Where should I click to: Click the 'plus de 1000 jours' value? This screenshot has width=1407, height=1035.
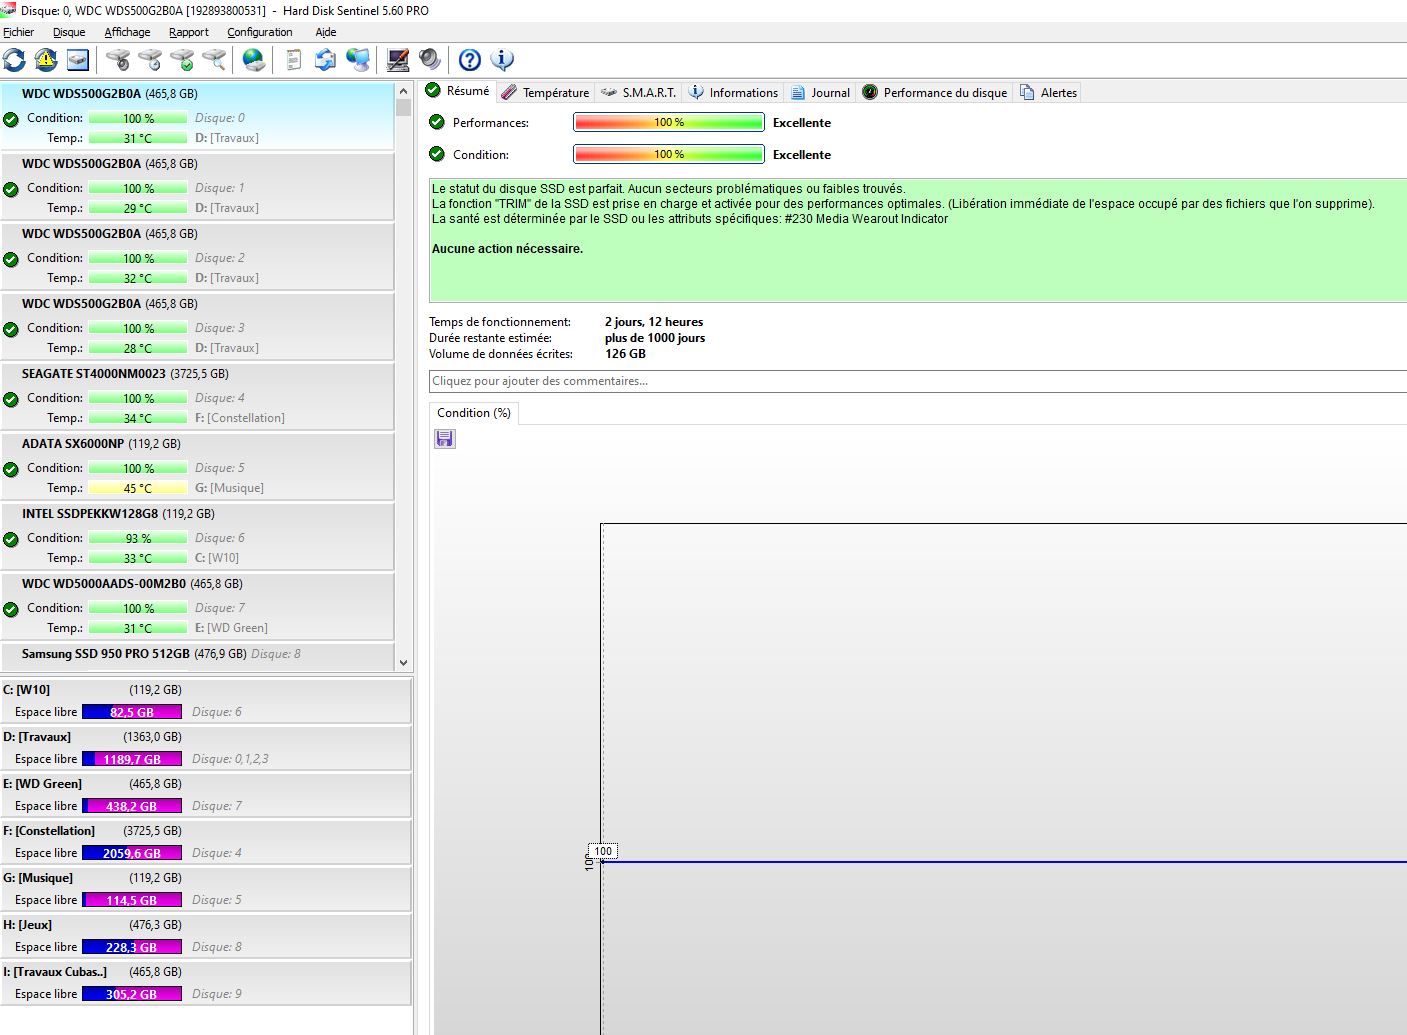655,338
